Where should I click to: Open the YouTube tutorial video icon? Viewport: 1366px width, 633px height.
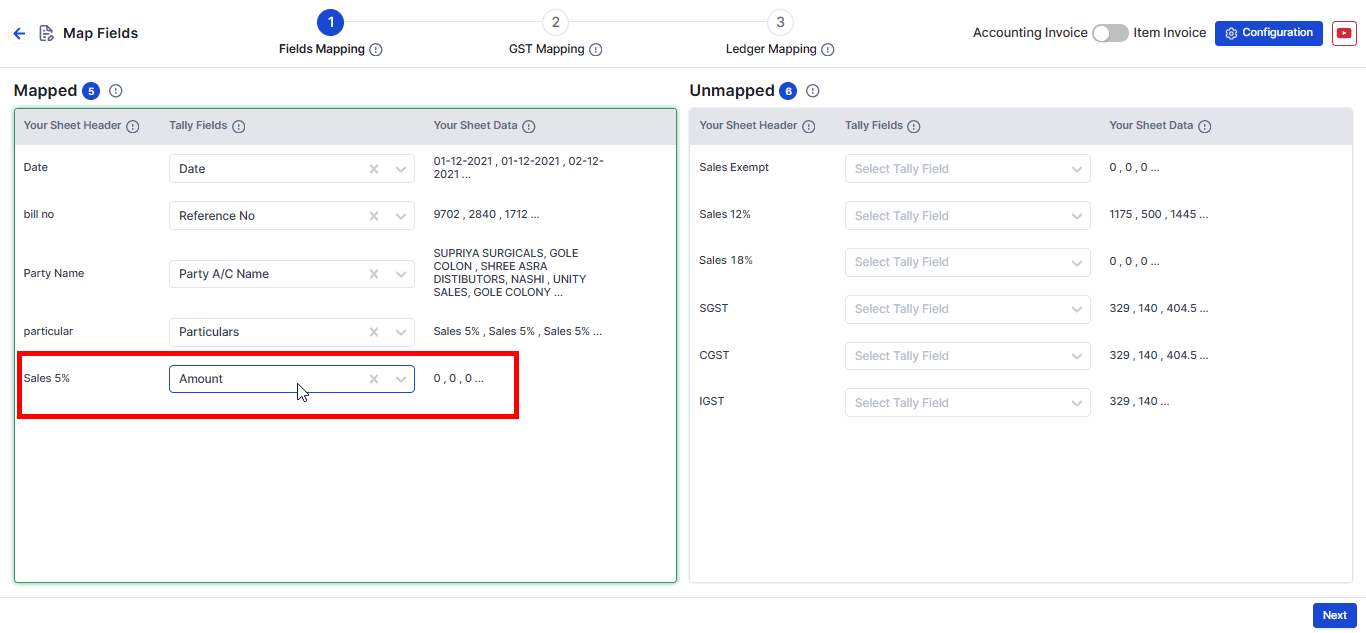[x=1344, y=33]
